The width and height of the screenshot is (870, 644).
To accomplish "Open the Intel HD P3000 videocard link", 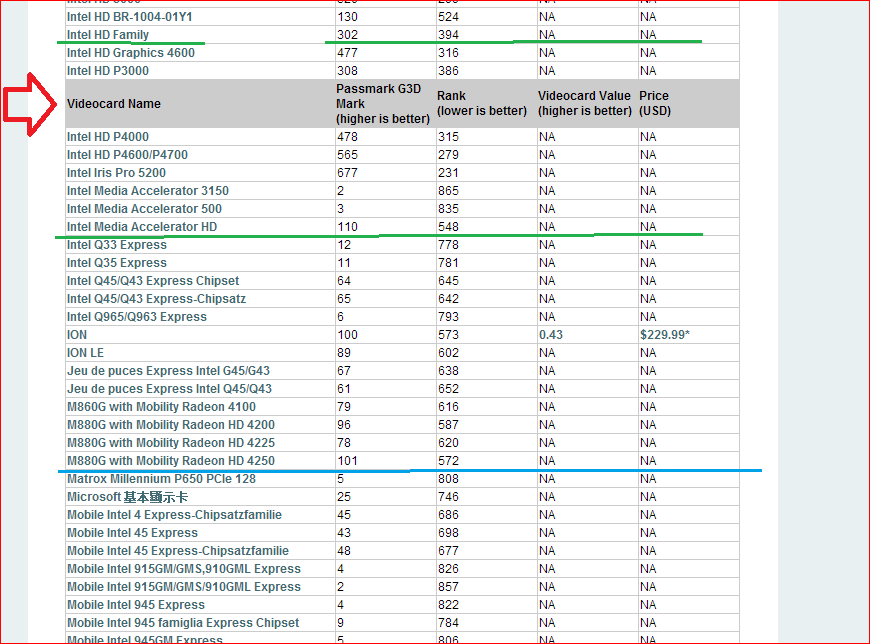I will (x=108, y=70).
